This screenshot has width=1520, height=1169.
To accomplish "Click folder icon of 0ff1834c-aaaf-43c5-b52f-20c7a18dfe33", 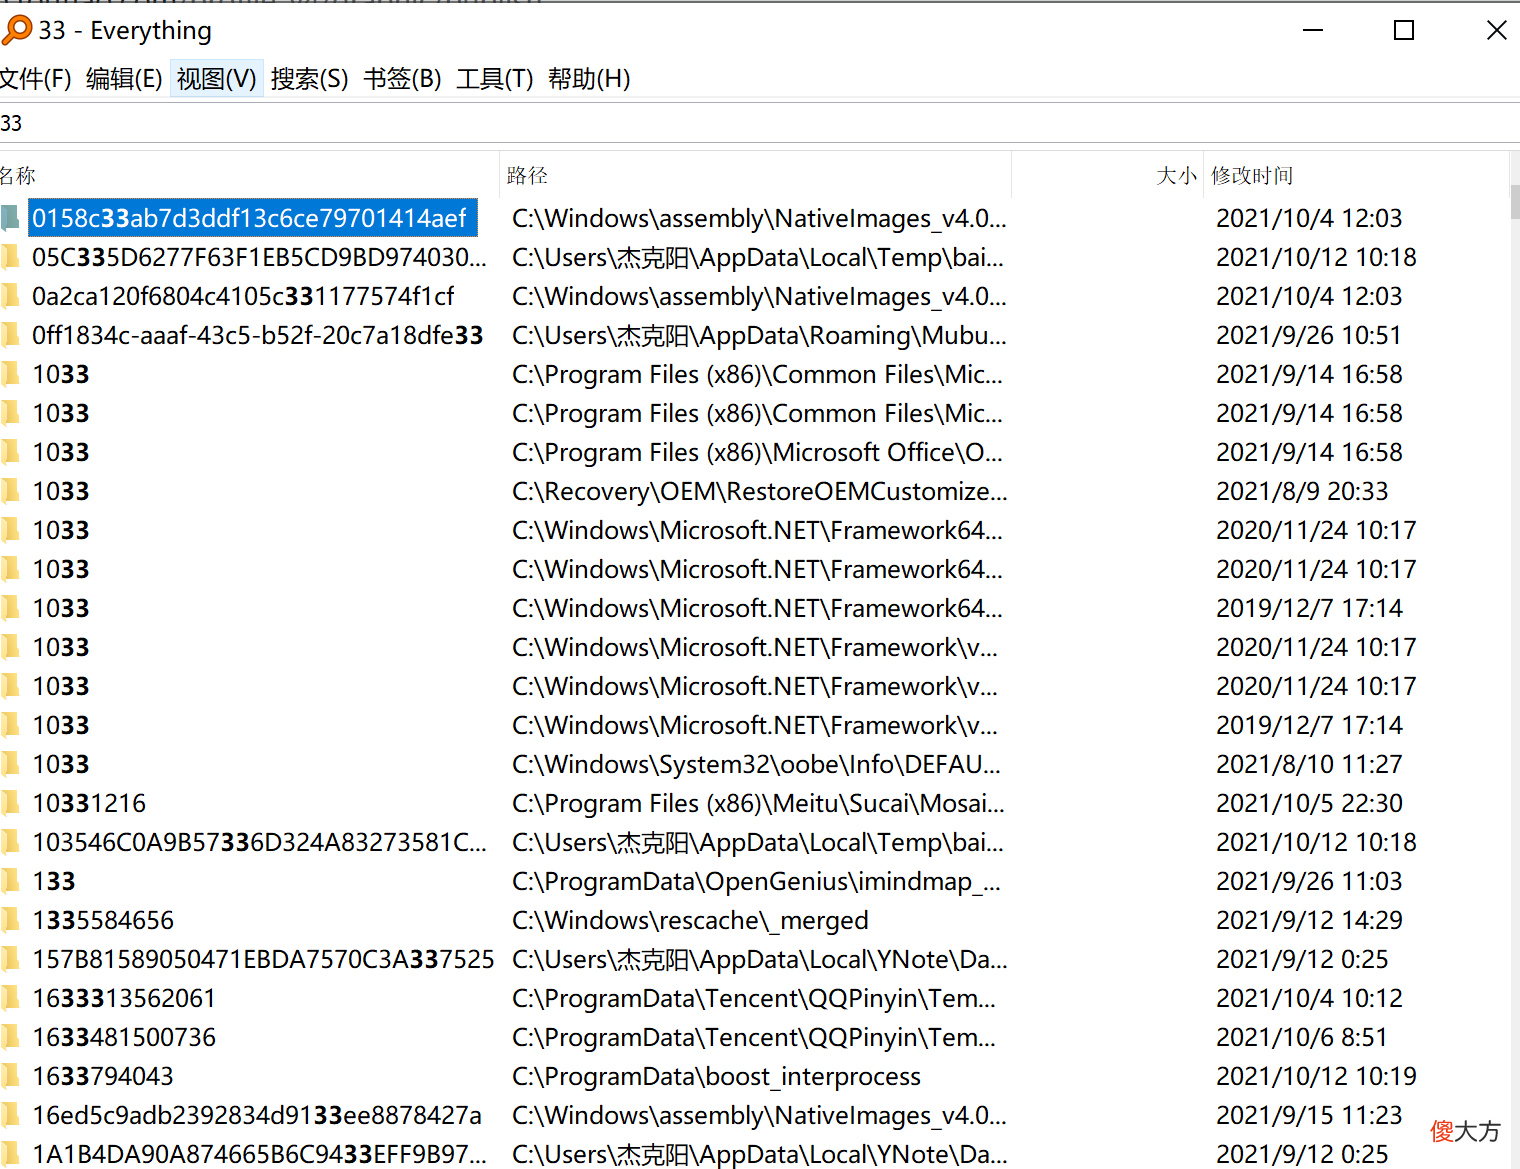I will point(10,335).
